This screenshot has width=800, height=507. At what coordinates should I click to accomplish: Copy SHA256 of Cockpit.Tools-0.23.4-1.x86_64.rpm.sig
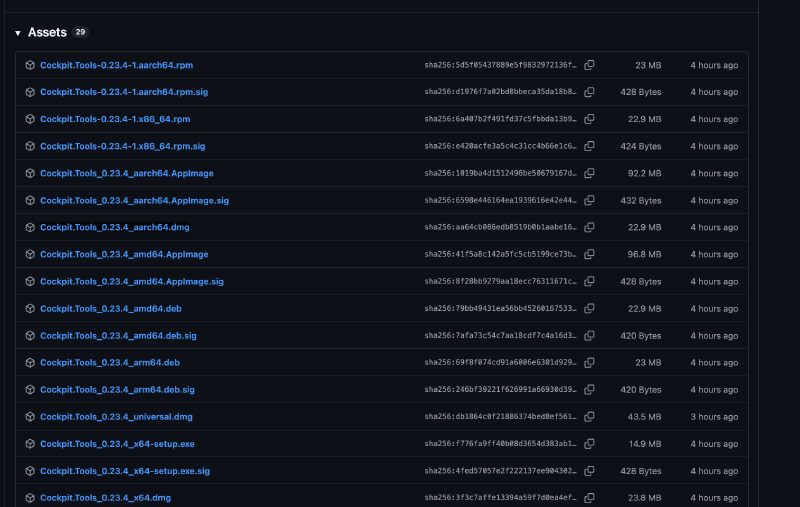[589, 146]
